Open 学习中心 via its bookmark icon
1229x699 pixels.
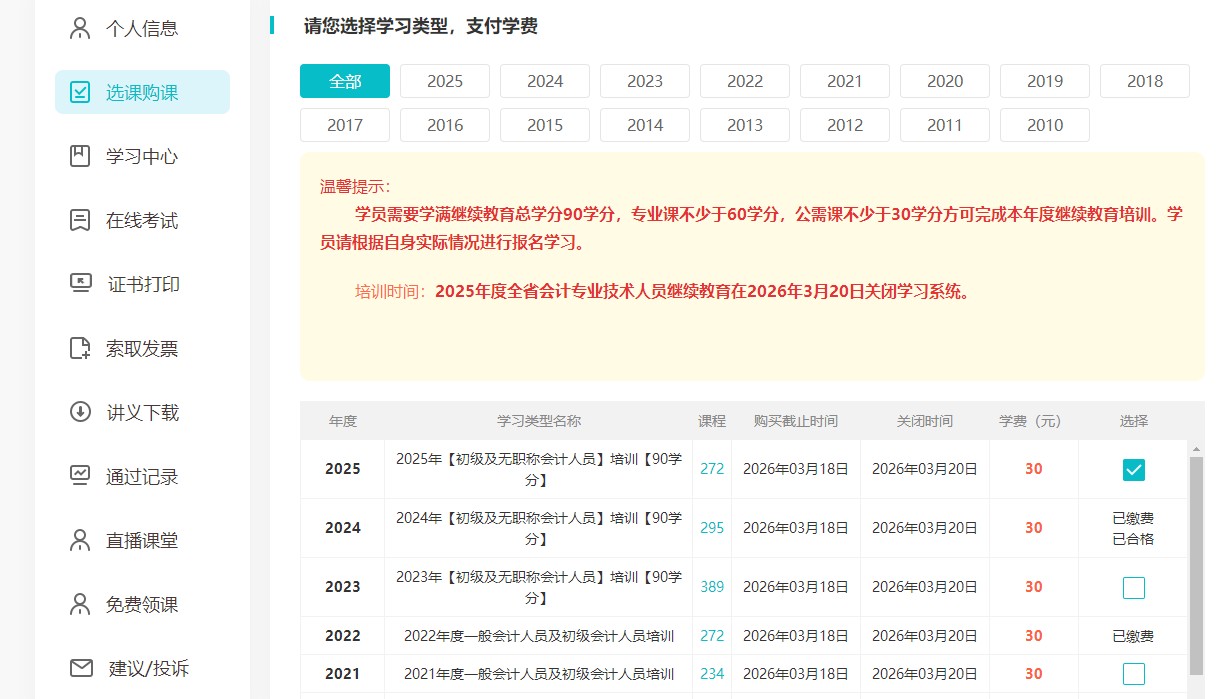(x=80, y=156)
